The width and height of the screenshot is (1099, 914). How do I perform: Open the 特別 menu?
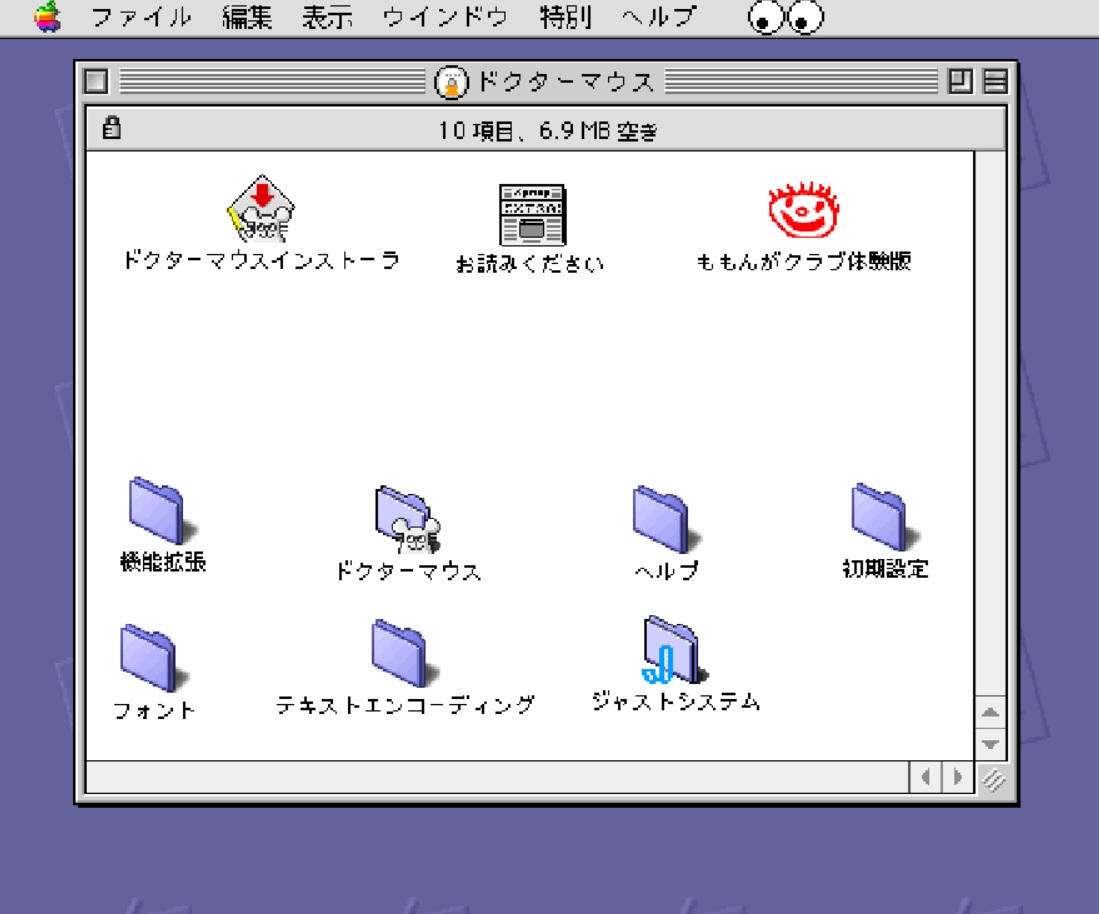[565, 17]
